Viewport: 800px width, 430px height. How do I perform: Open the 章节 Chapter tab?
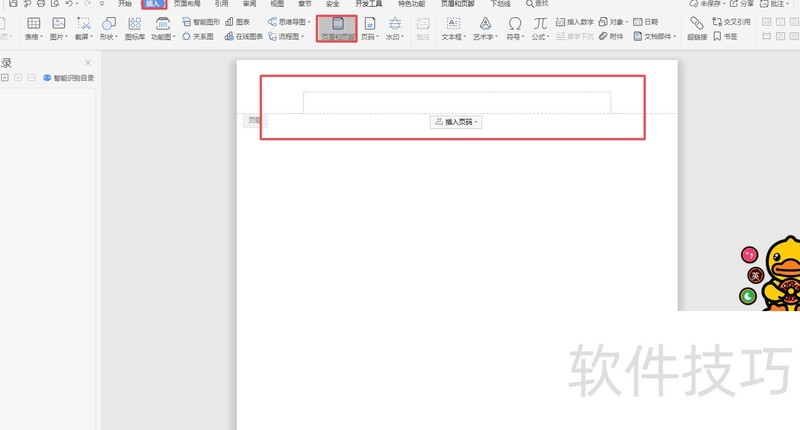click(305, 4)
